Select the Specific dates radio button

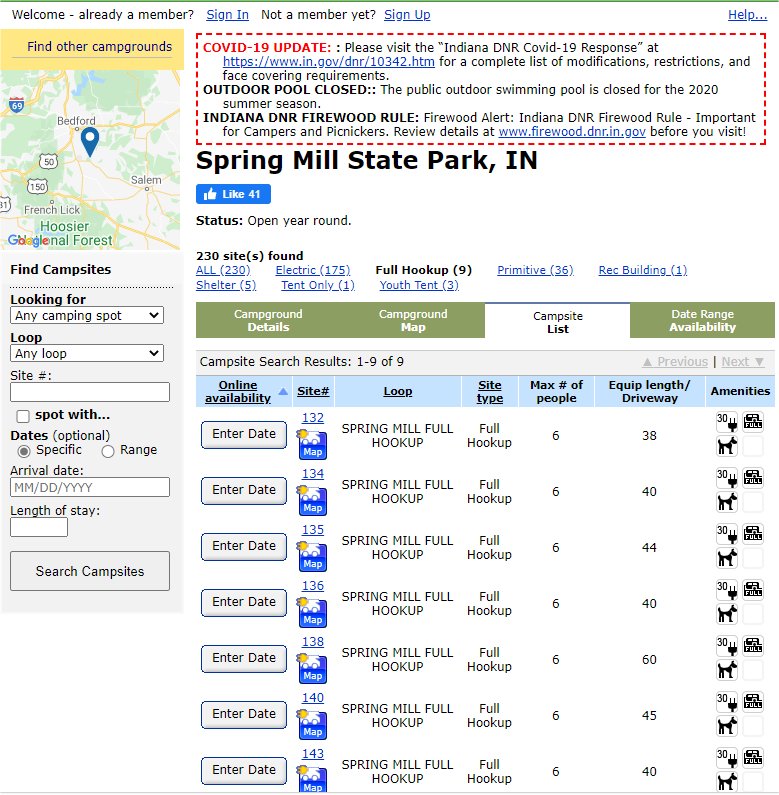pyautogui.click(x=24, y=451)
